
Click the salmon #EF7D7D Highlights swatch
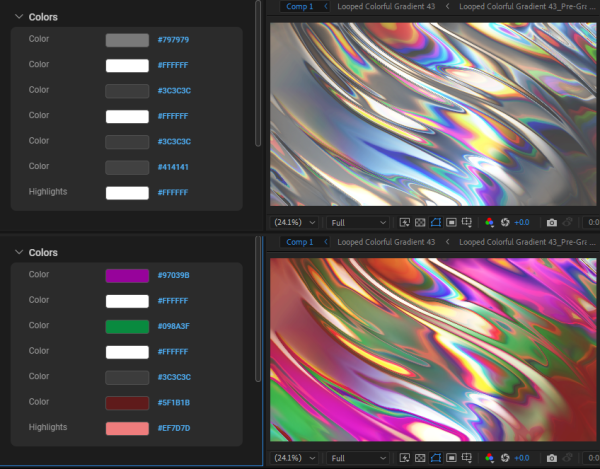coord(127,428)
